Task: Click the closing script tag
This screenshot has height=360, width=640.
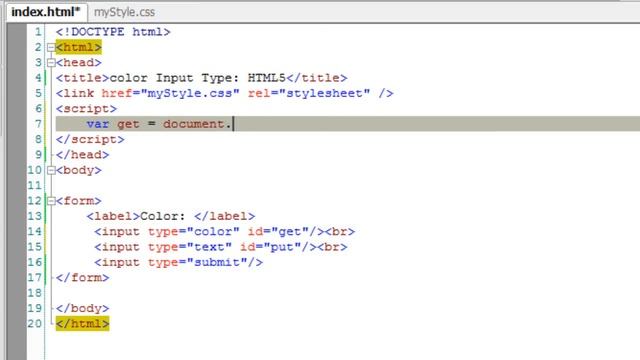Action: pyautogui.click(x=90, y=140)
